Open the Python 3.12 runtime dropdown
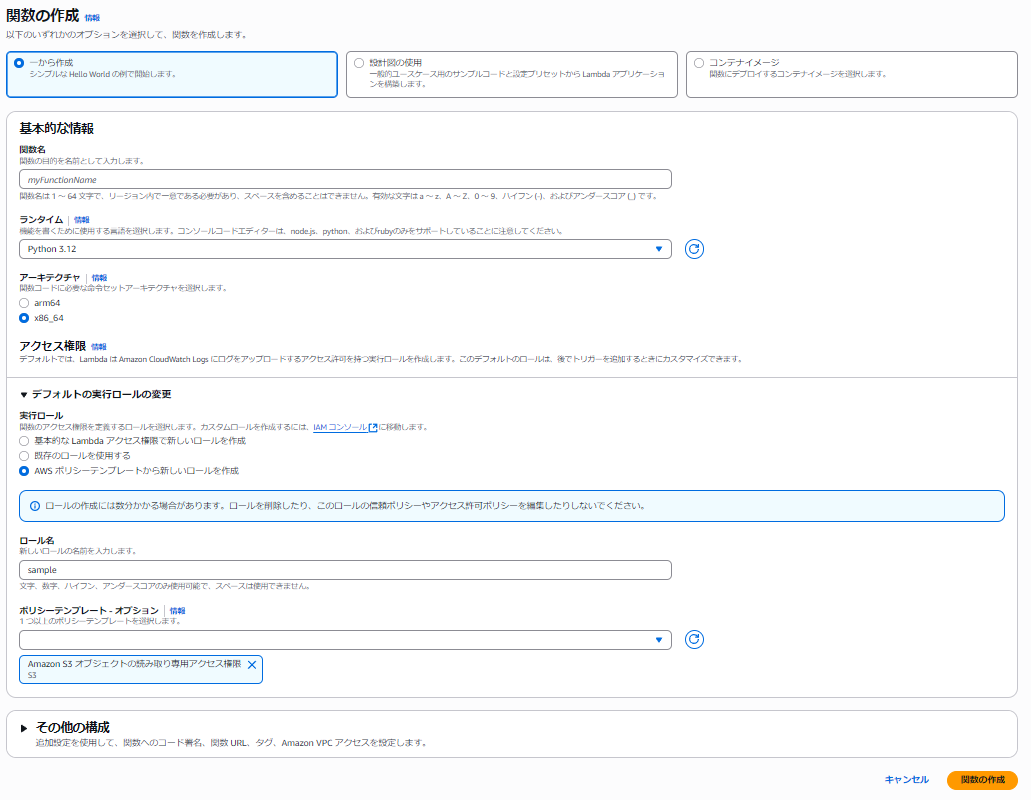Screen dimensions: 1031x800 pyautogui.click(x=345, y=249)
